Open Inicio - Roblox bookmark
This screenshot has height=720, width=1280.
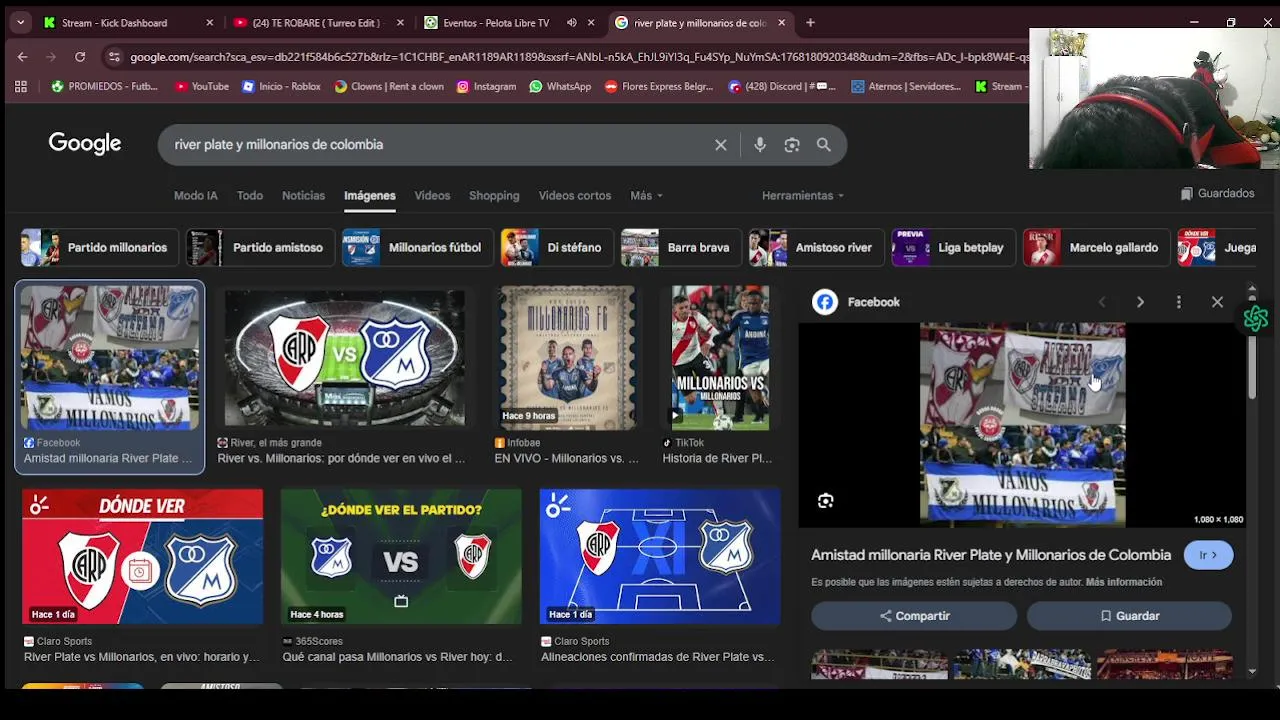pos(281,86)
